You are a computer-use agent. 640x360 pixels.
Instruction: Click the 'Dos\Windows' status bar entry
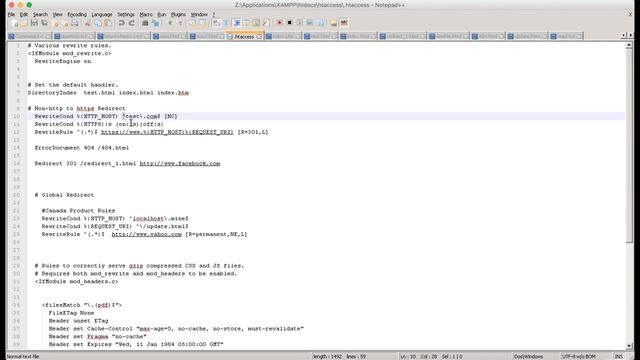pos(528,356)
